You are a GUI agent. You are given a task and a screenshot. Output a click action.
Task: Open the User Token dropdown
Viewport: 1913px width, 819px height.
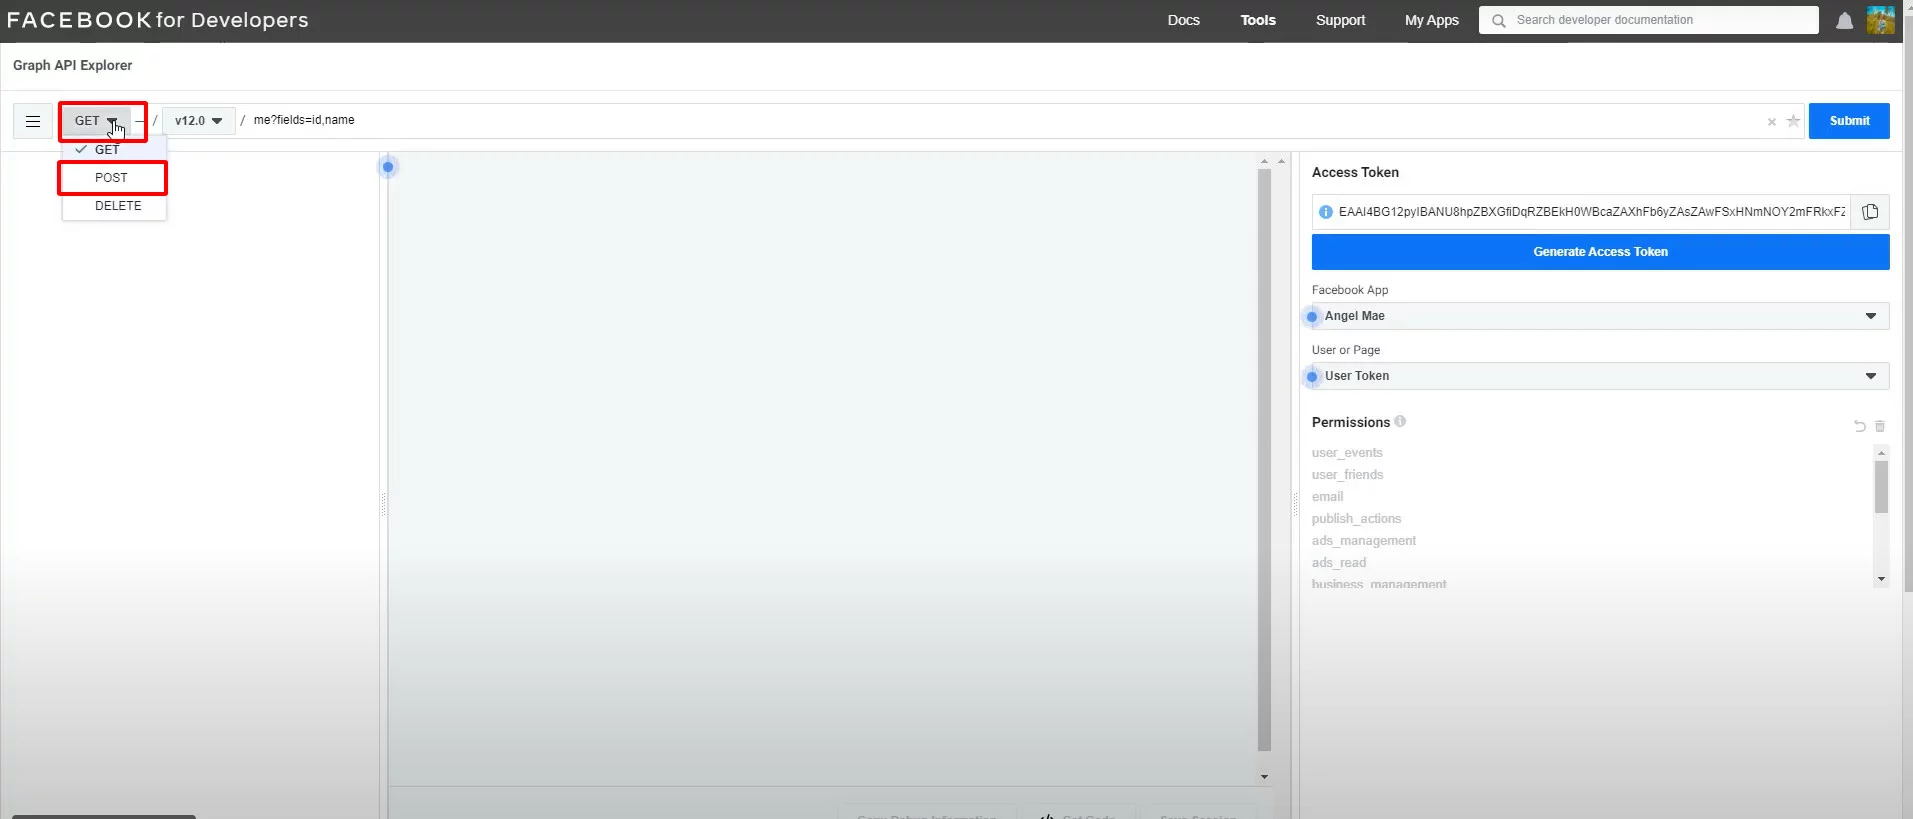click(x=1599, y=376)
